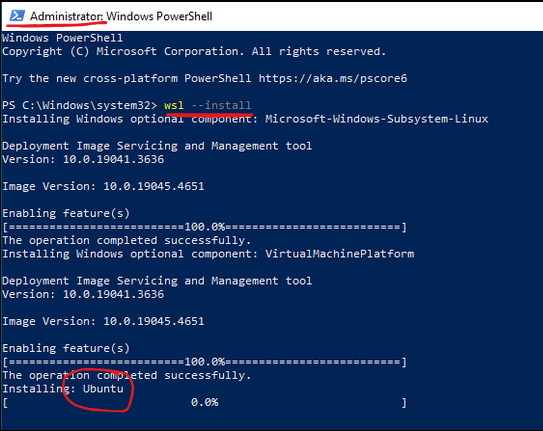Screen dimensions: 543x431
Task: Click the Try the new cross-platform PowerShell text
Action: click(x=127, y=79)
